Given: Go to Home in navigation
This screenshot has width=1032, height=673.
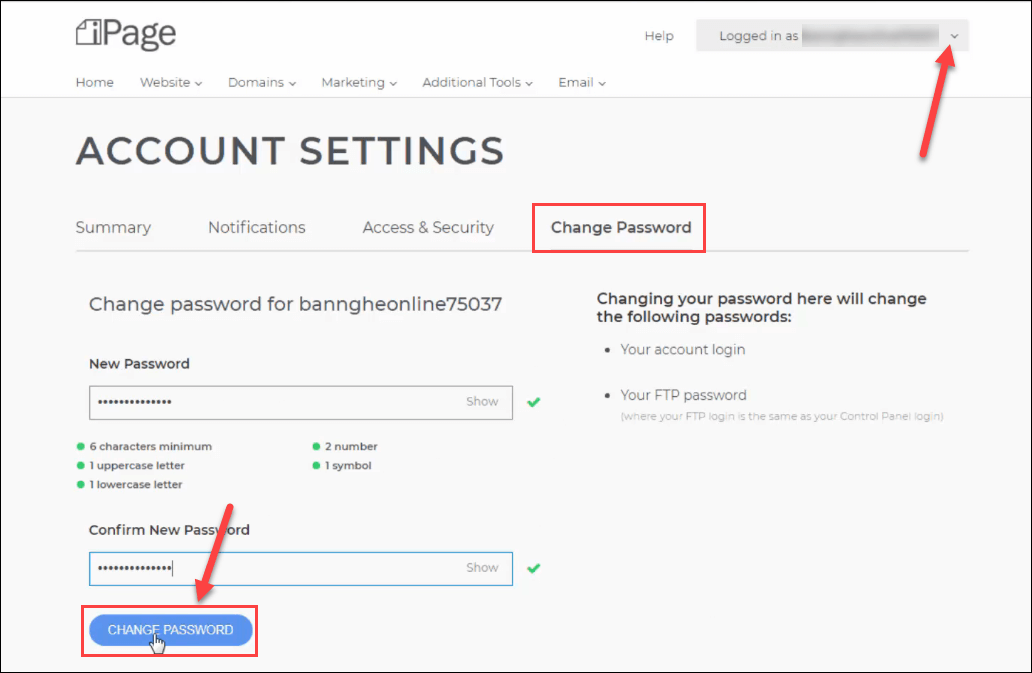Looking at the screenshot, I should tap(95, 82).
